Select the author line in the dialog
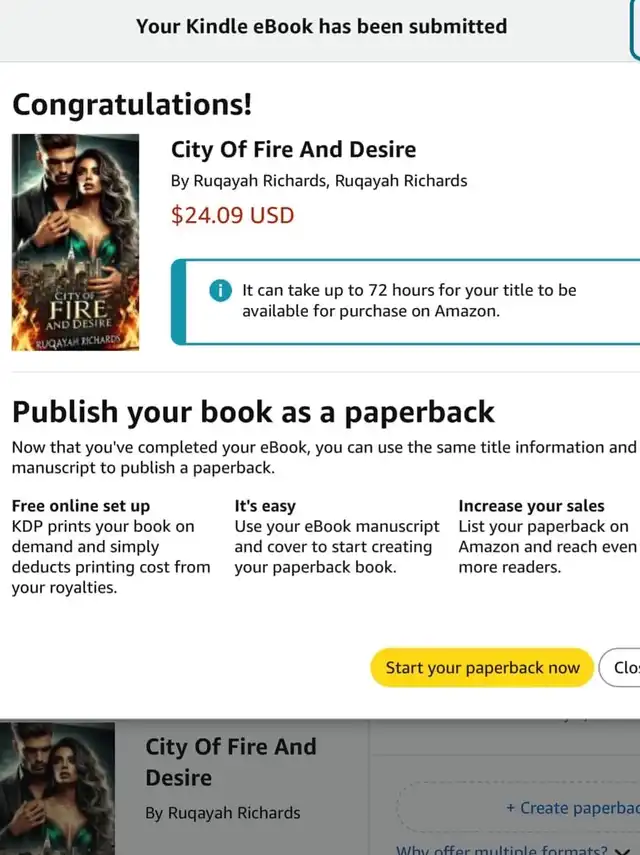This screenshot has height=855, width=640. (319, 181)
